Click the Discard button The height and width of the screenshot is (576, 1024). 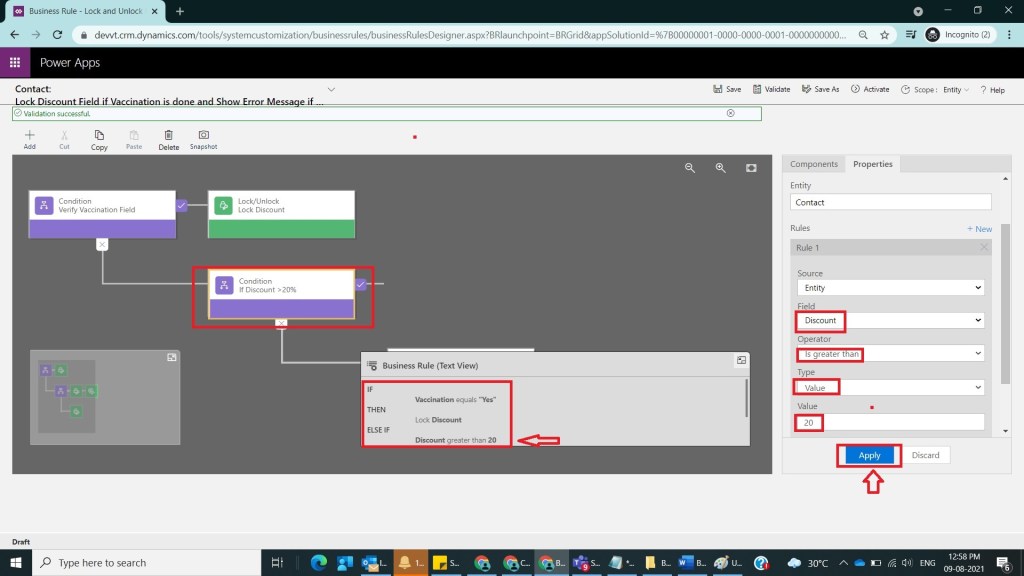point(925,455)
